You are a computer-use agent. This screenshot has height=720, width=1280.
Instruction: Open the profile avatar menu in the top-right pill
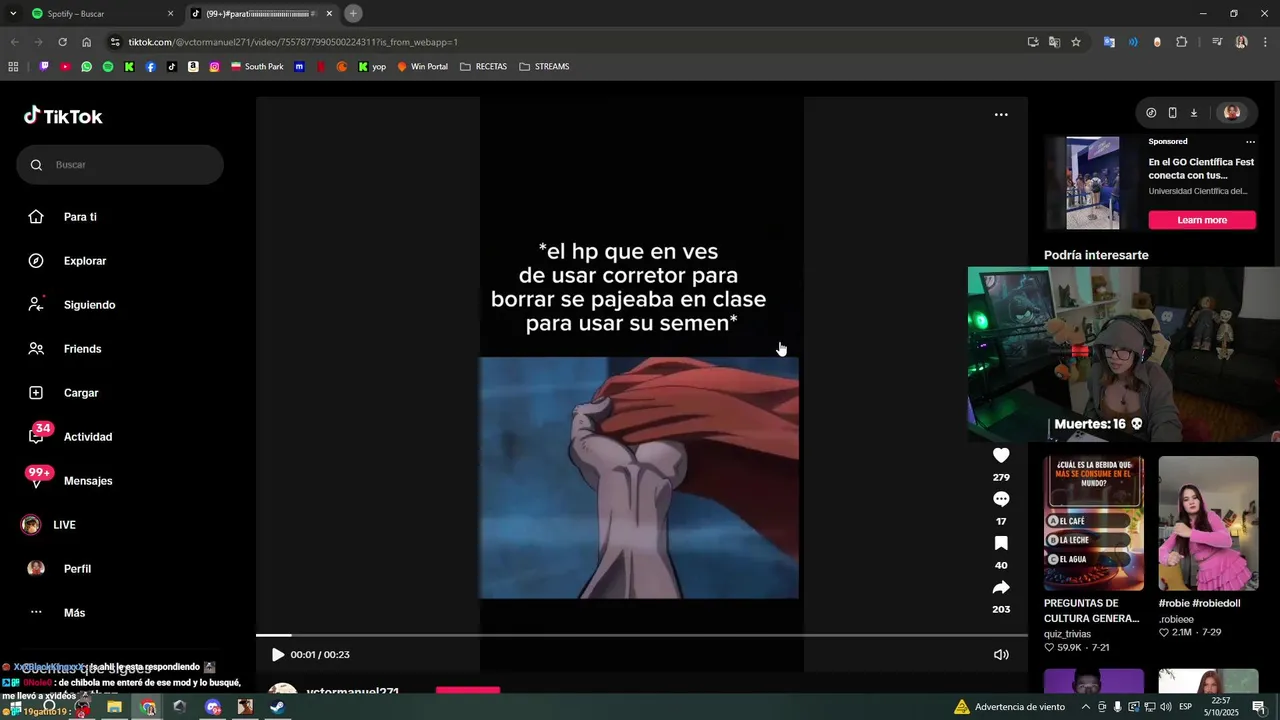(x=1232, y=113)
